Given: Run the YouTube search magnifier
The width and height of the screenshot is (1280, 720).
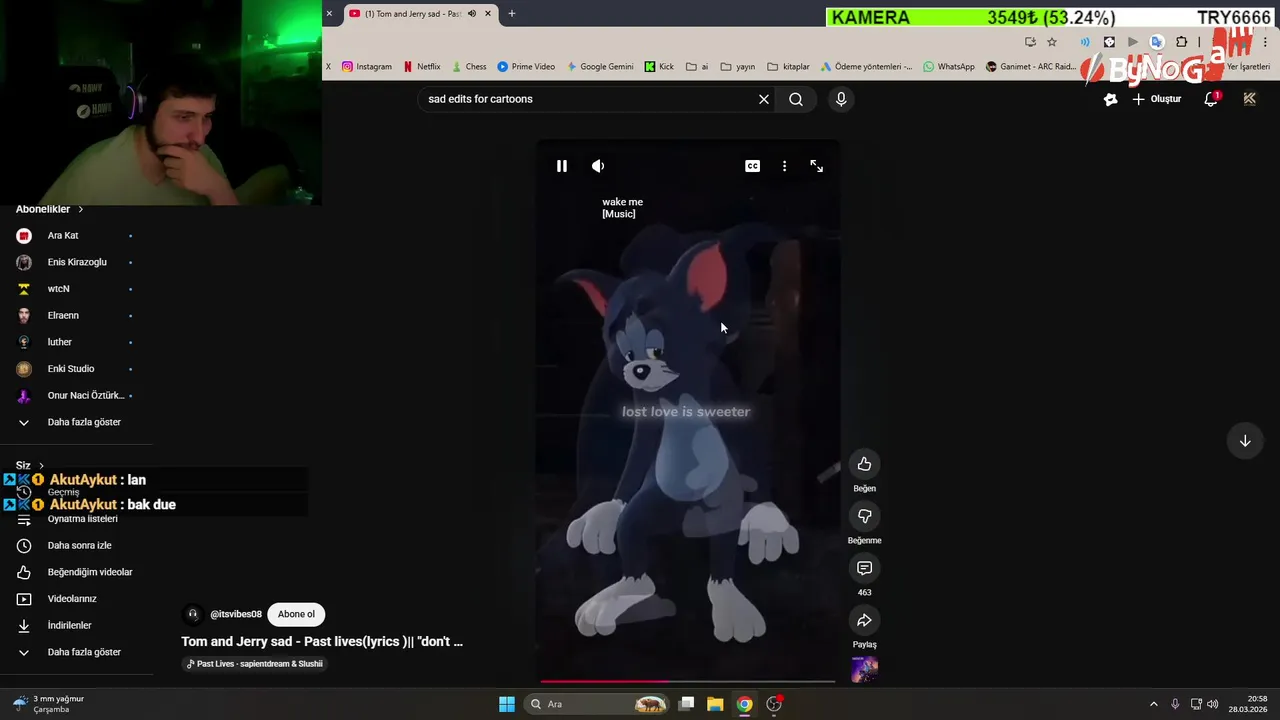Looking at the screenshot, I should 796,99.
